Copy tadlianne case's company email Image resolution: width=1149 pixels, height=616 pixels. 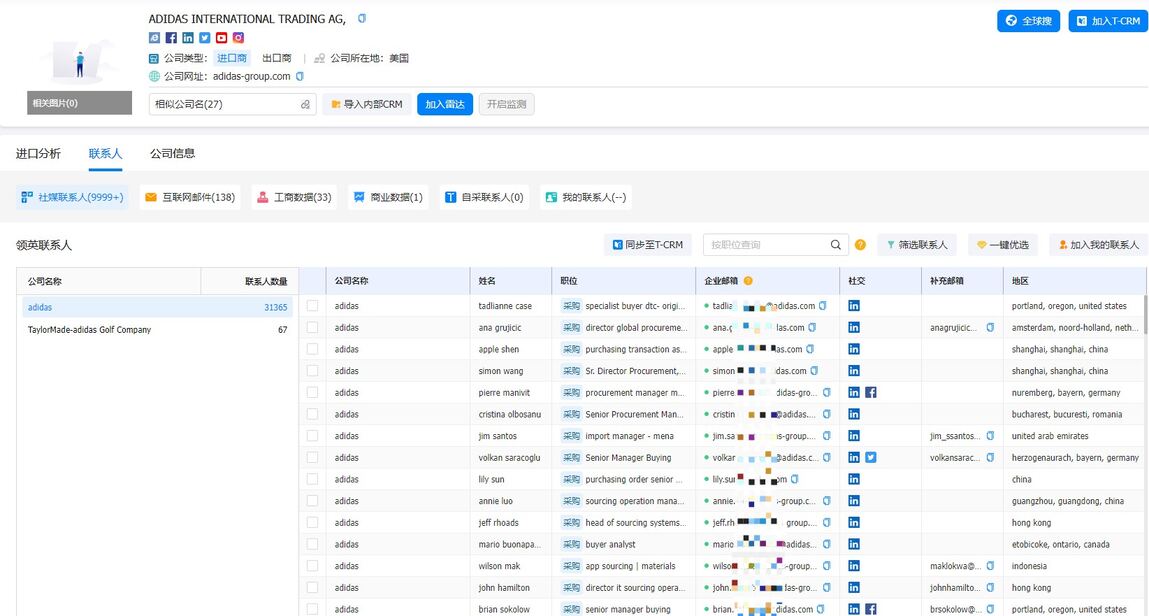point(823,305)
